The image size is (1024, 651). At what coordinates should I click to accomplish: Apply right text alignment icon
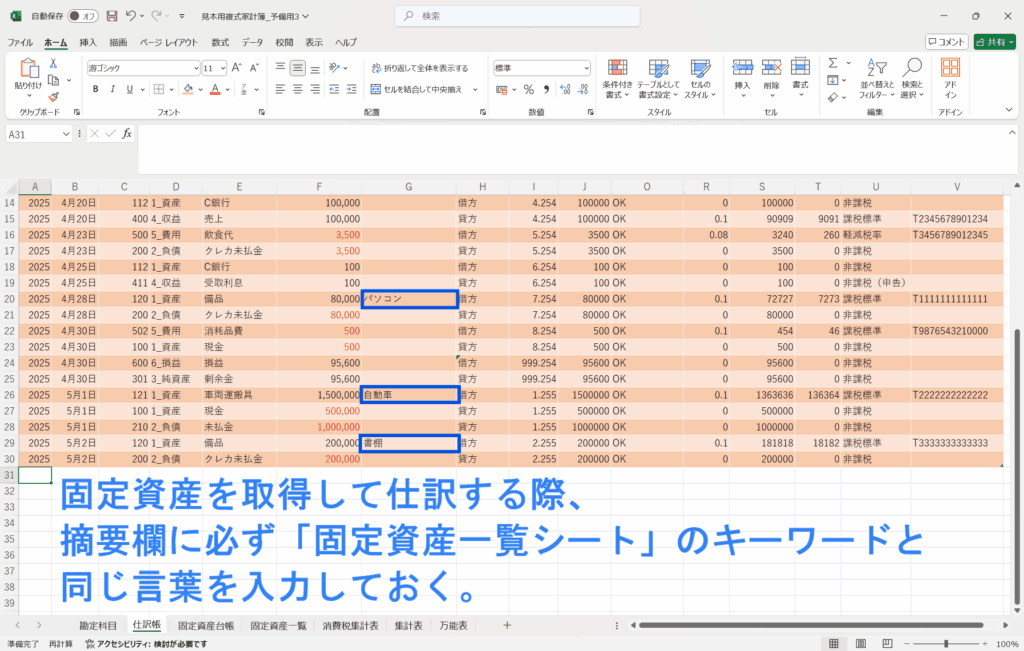[x=315, y=89]
